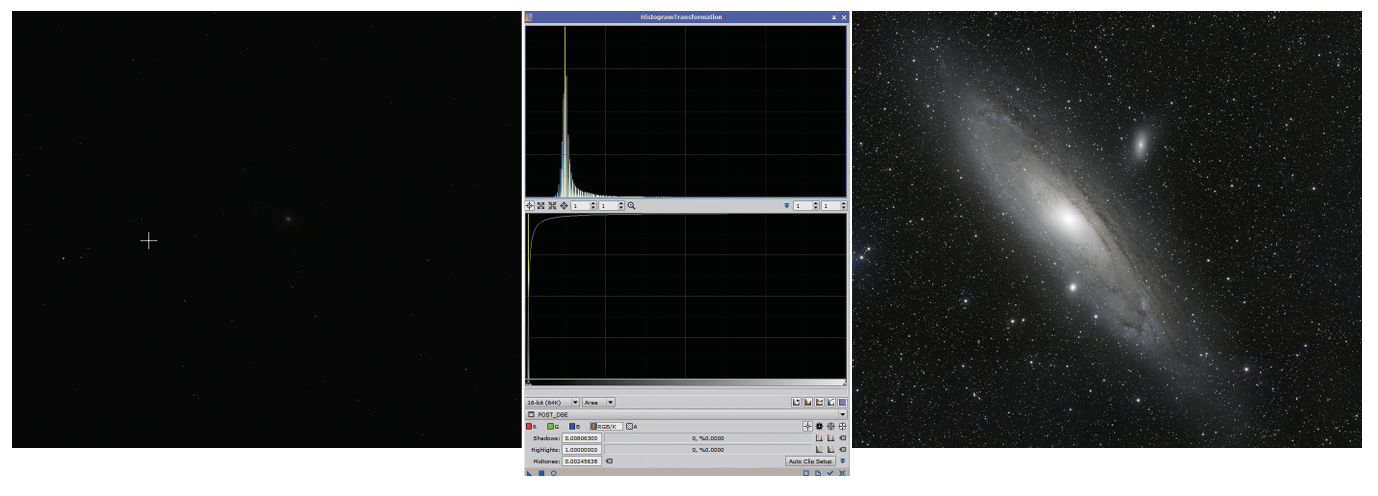1378x496 pixels.
Task: Click blue double-arrow icon beside lower zoom spinboxes
Action: (x=787, y=206)
